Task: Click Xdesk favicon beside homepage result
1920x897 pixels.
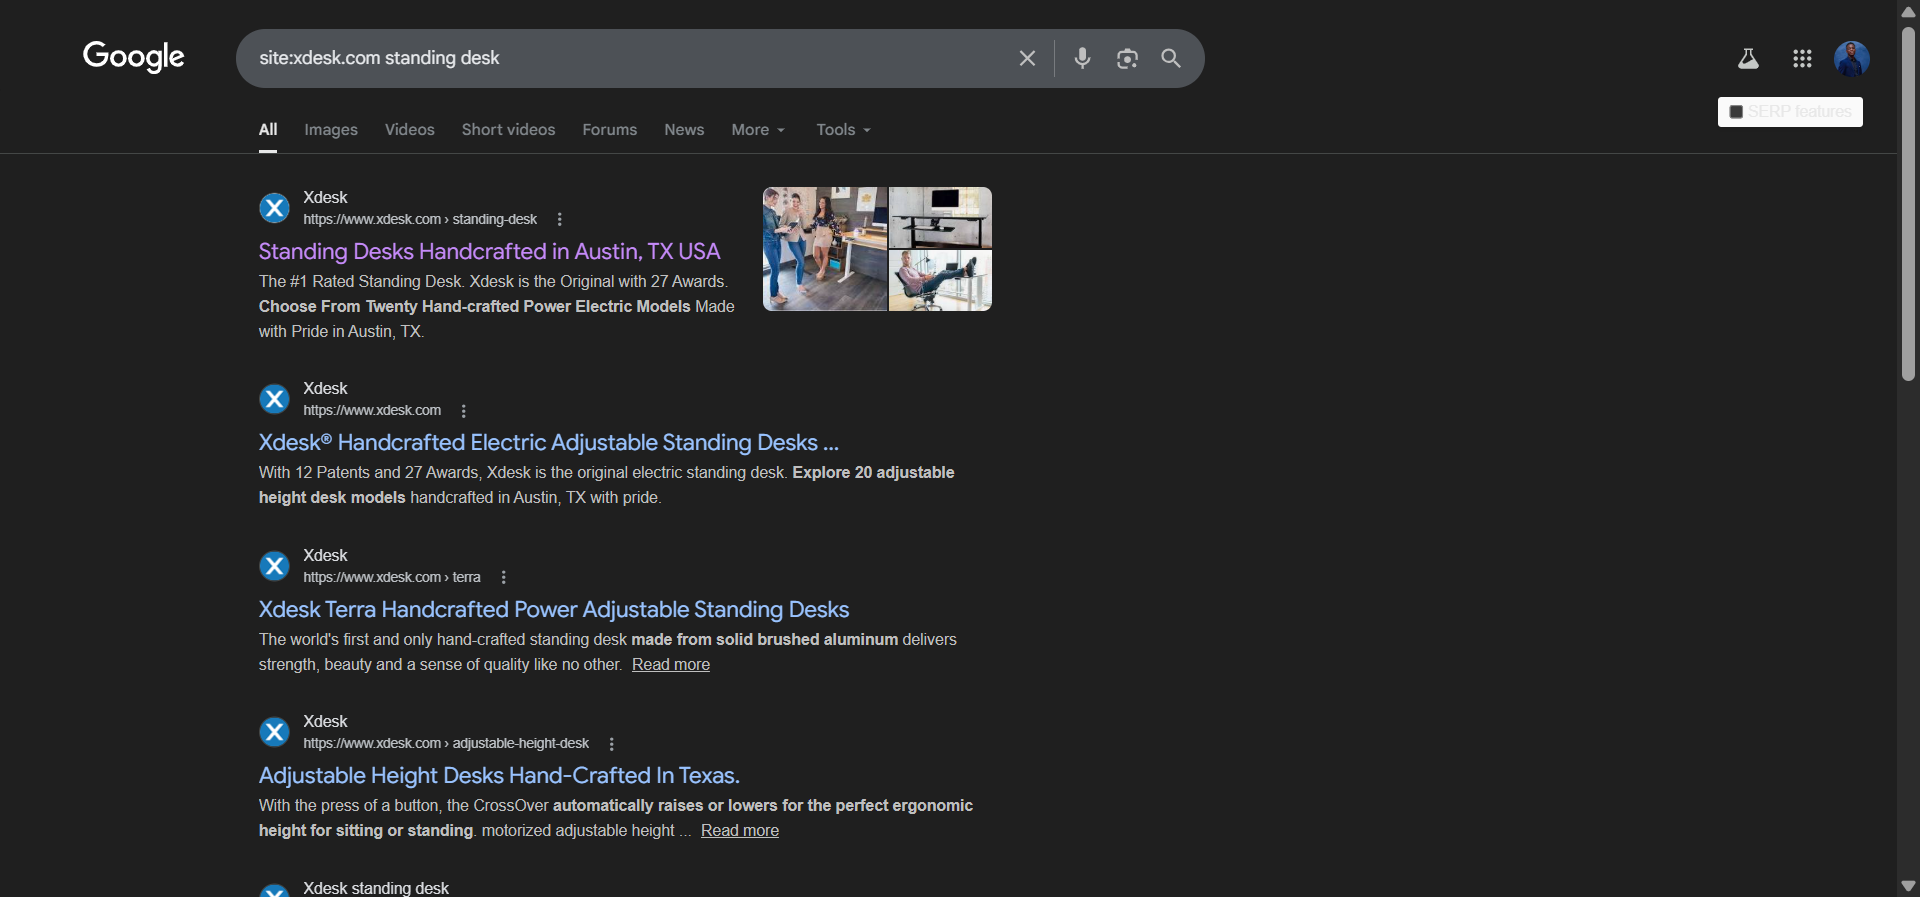Action: 274,399
